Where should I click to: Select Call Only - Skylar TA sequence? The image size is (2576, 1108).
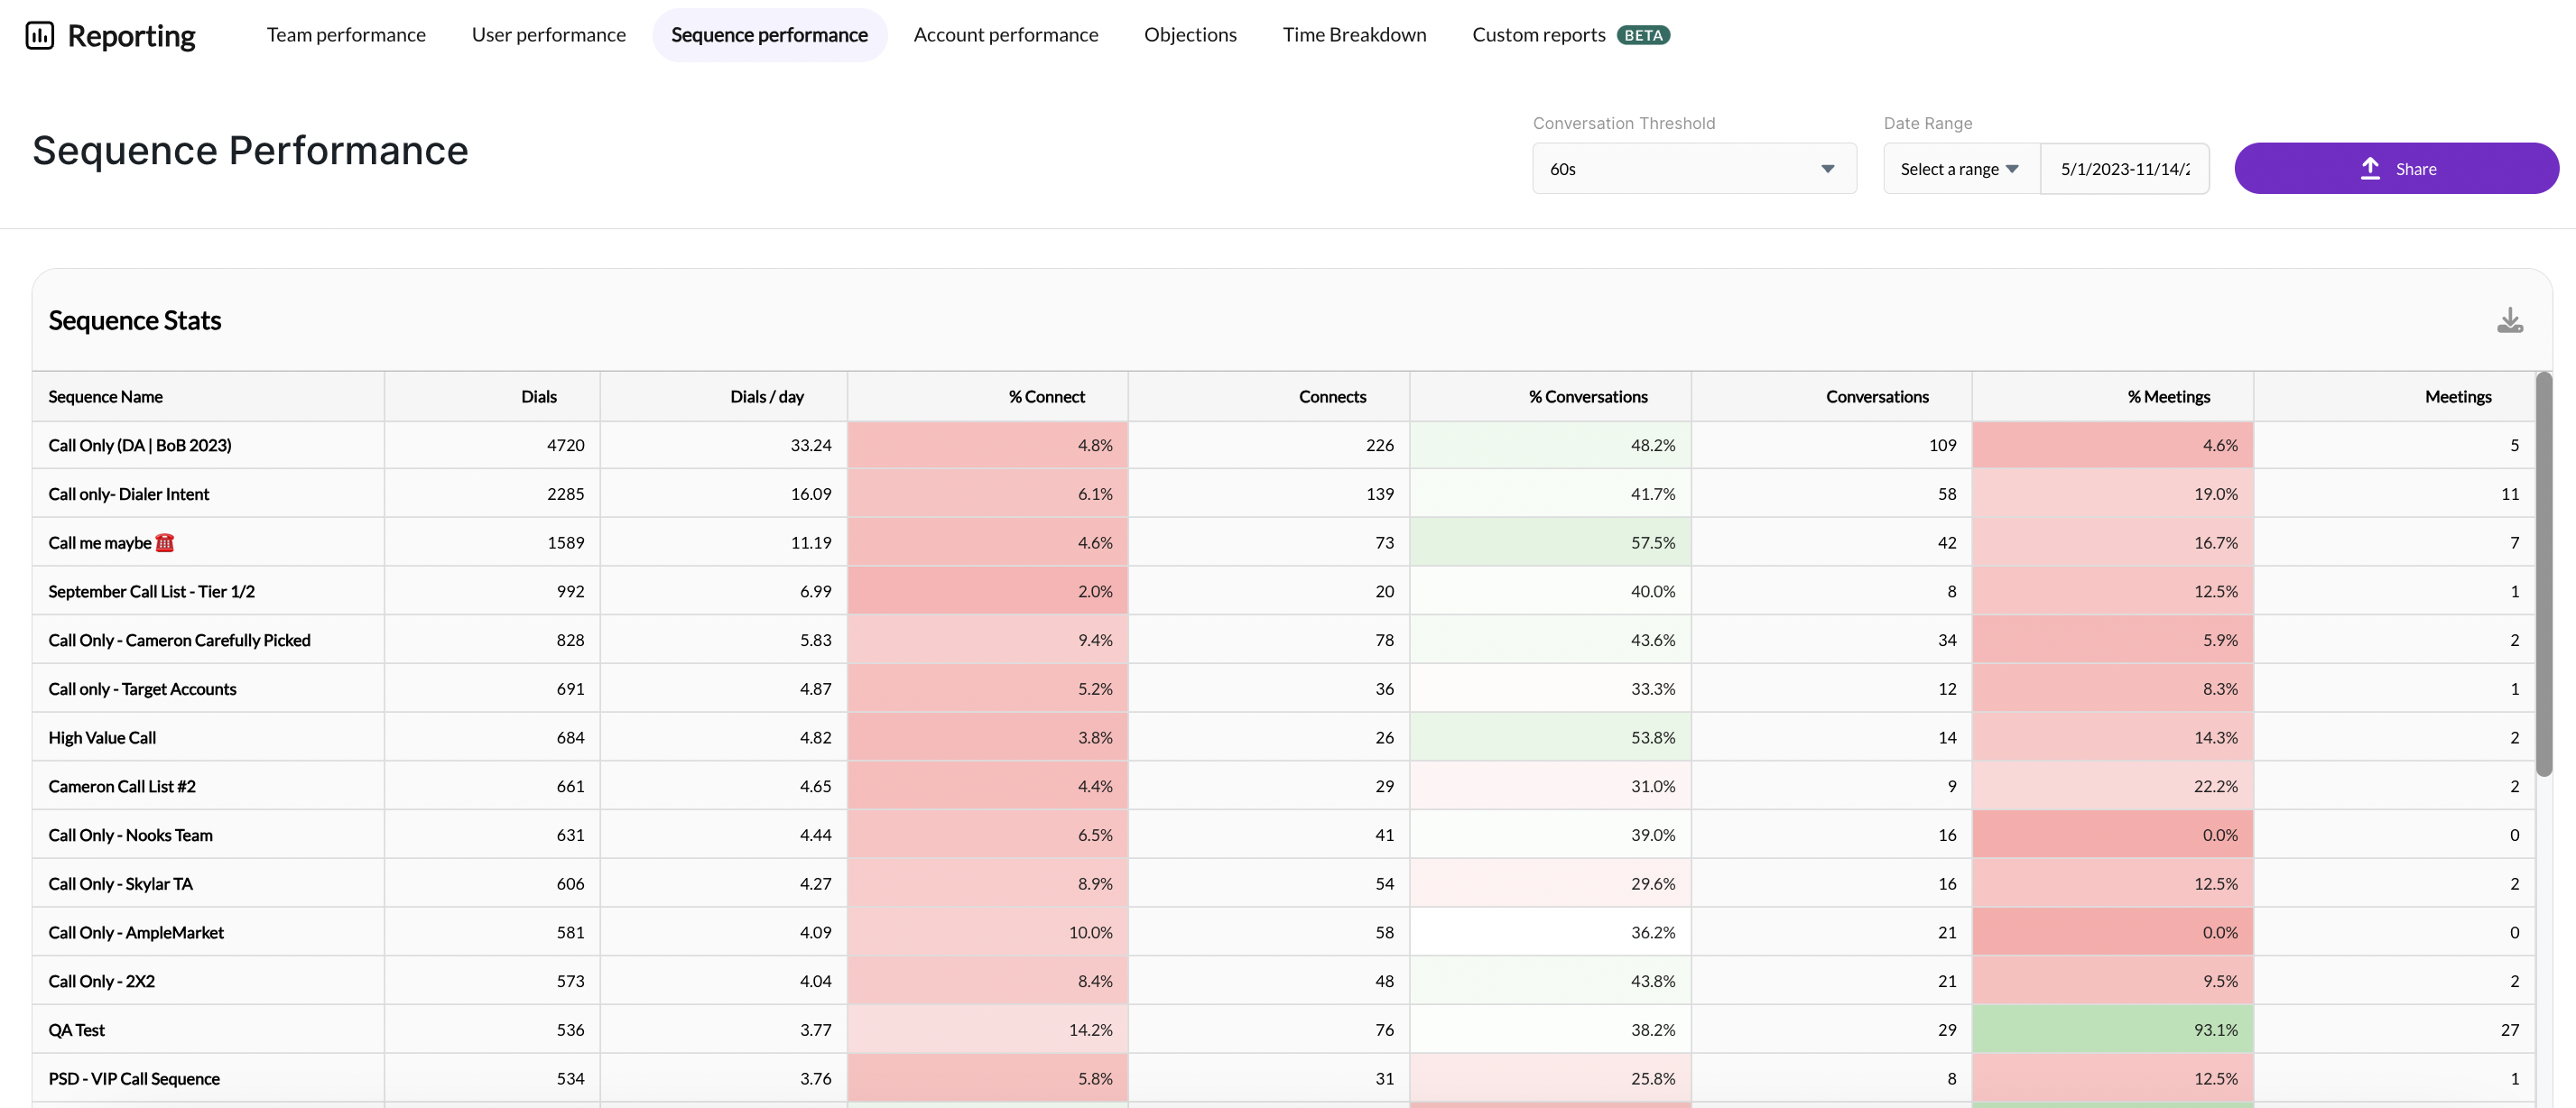pos(121,885)
